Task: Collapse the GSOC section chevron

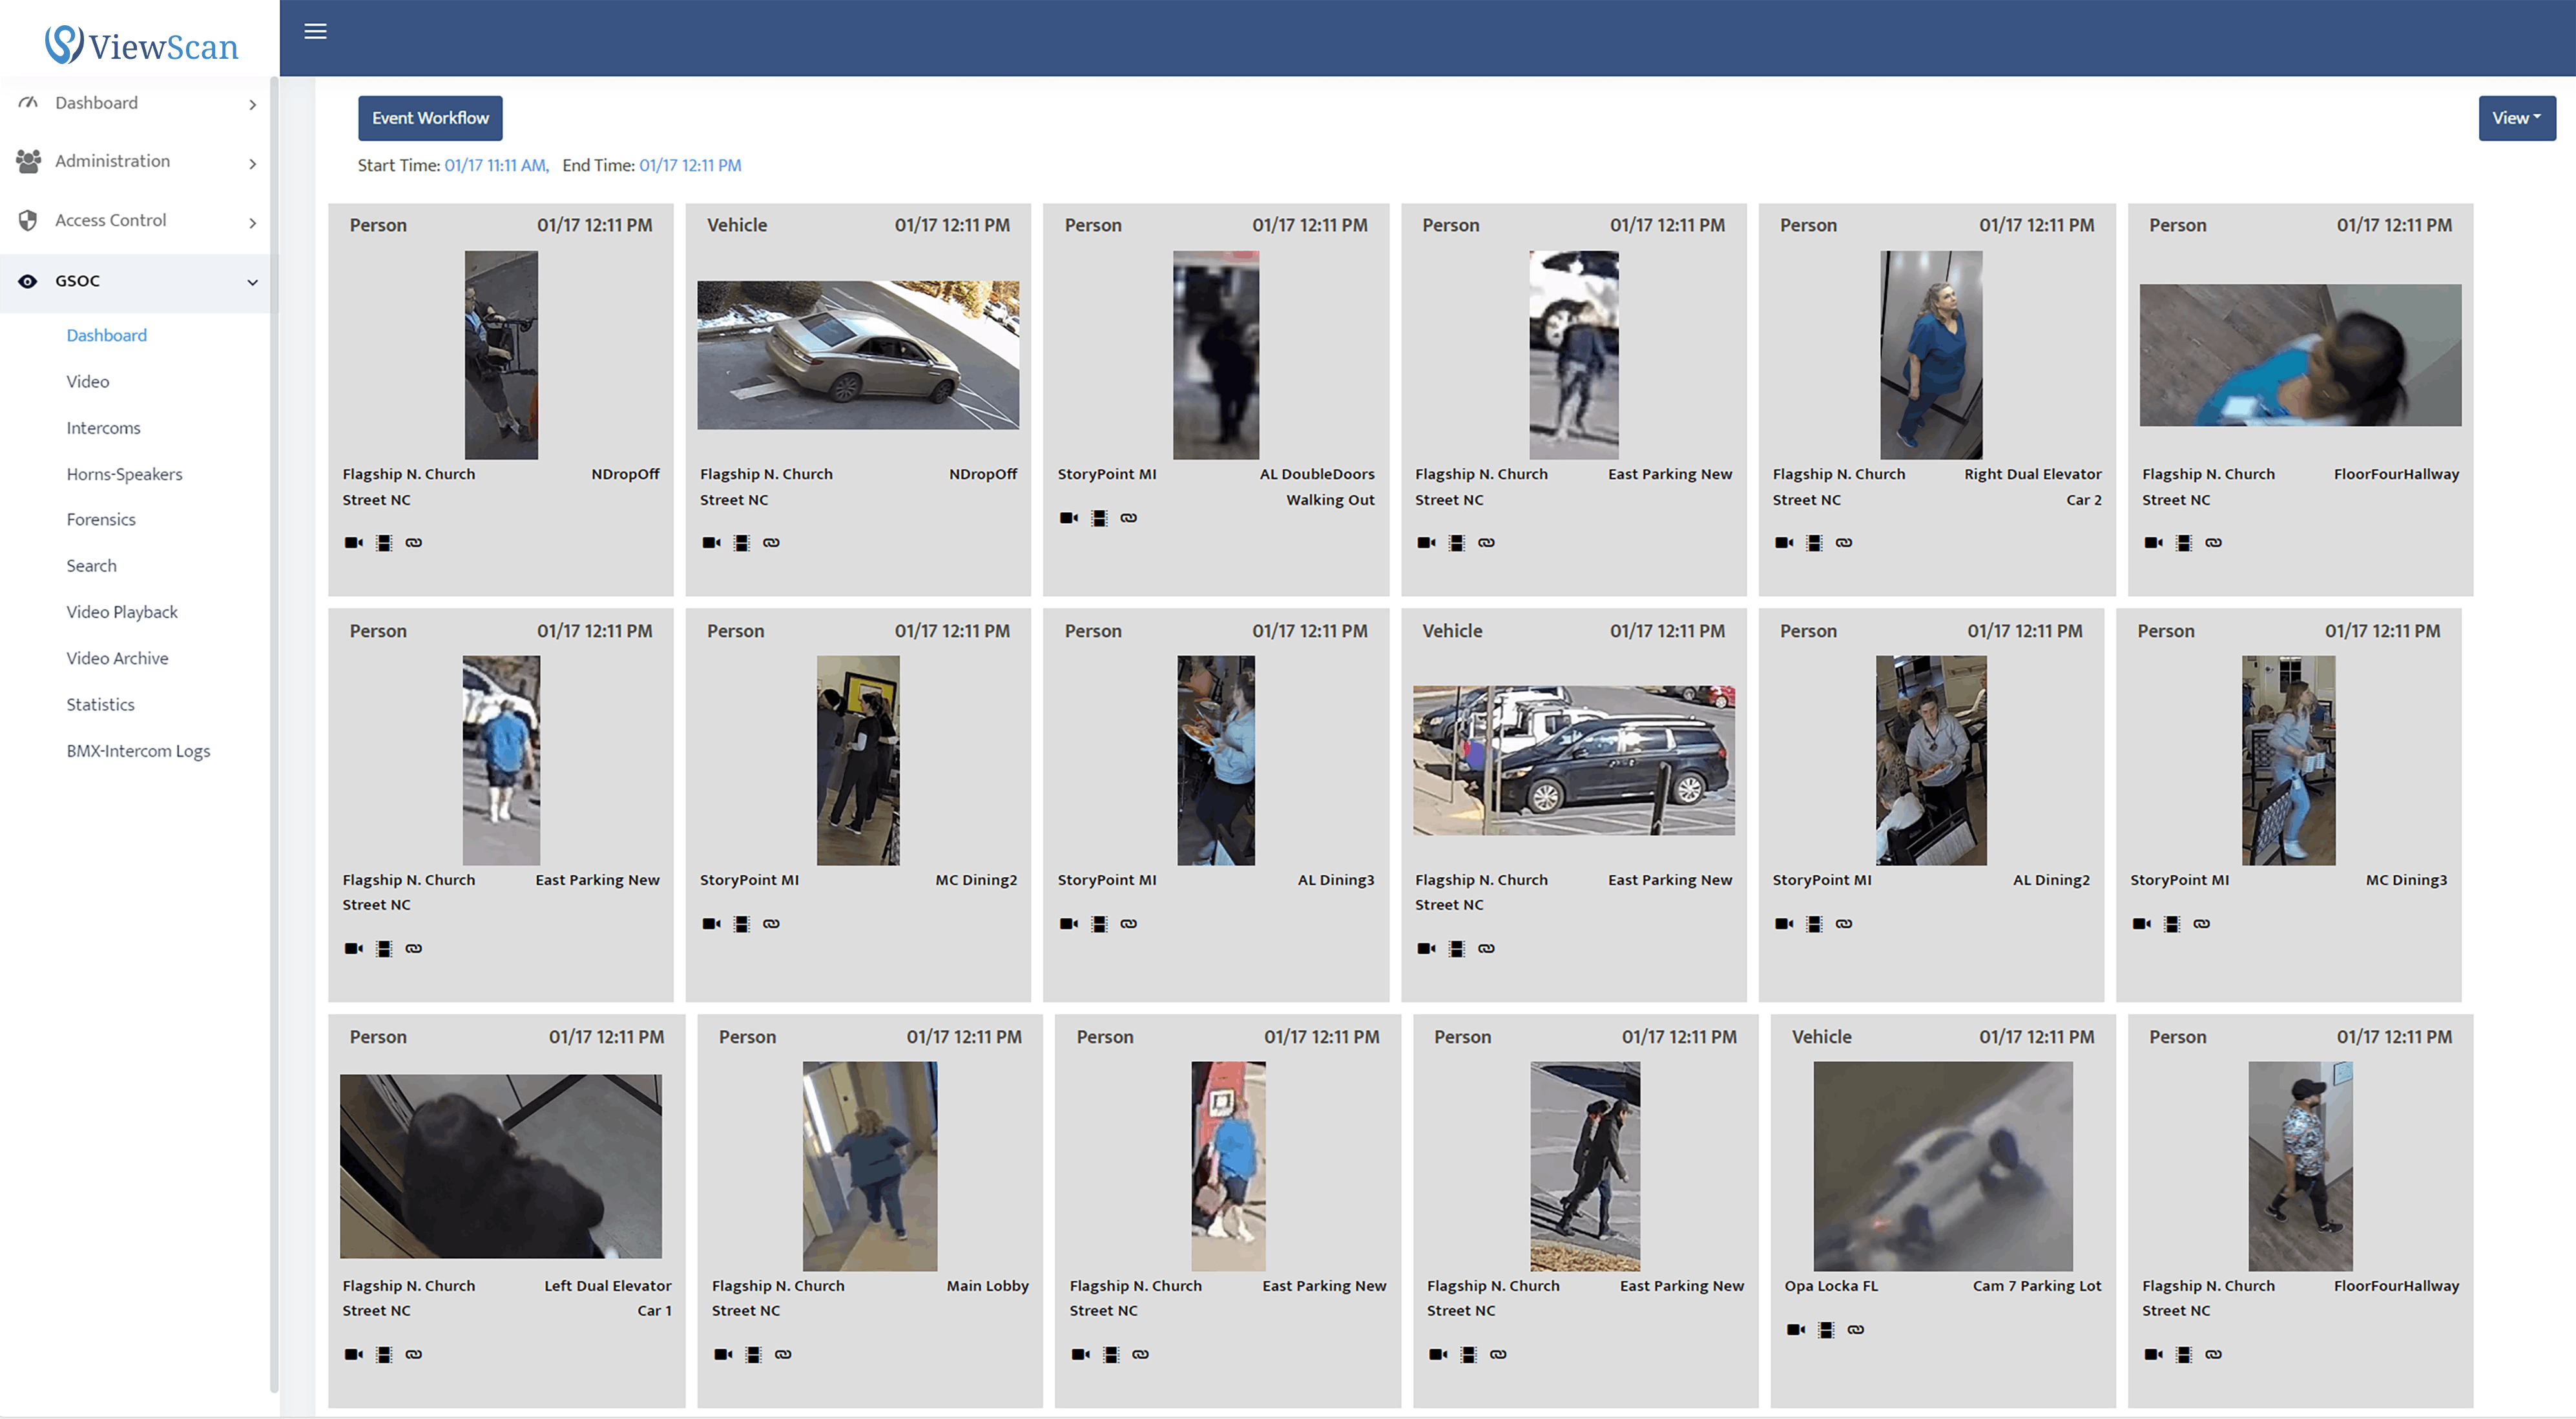Action: click(x=252, y=282)
